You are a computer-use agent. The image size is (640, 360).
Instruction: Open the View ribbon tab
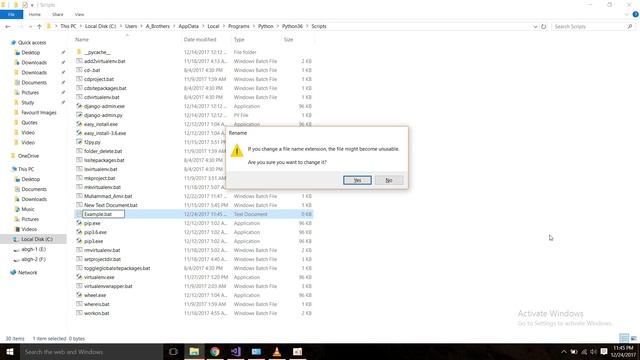click(79, 14)
